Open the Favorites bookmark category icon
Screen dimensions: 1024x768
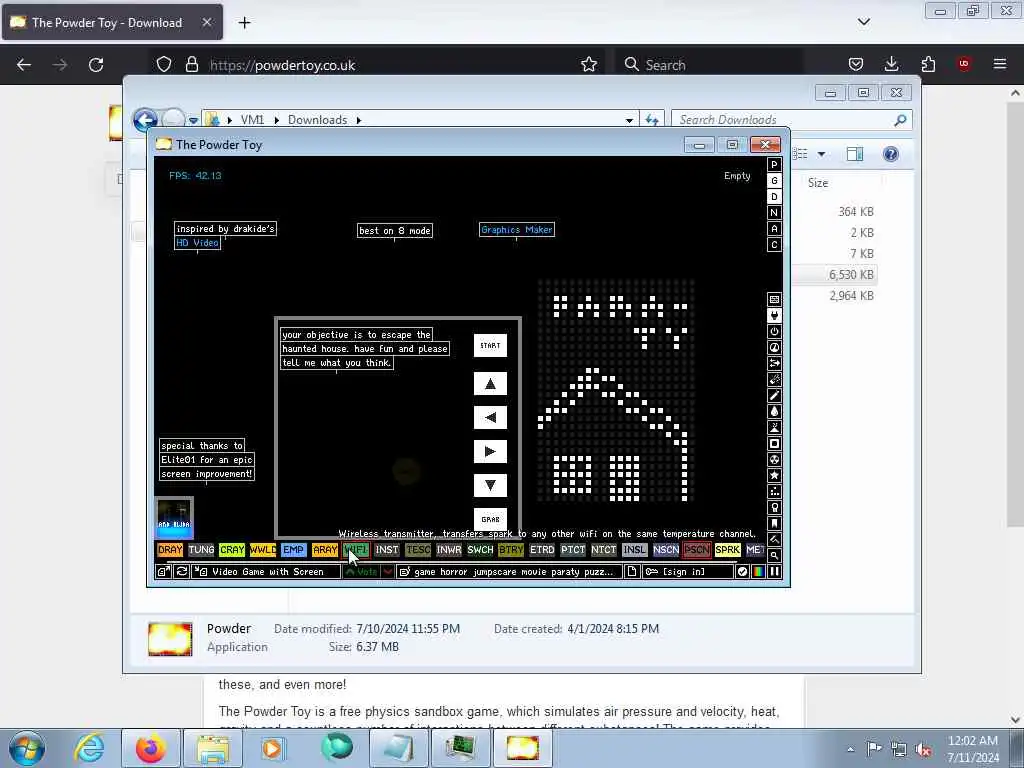pyautogui.click(x=774, y=524)
